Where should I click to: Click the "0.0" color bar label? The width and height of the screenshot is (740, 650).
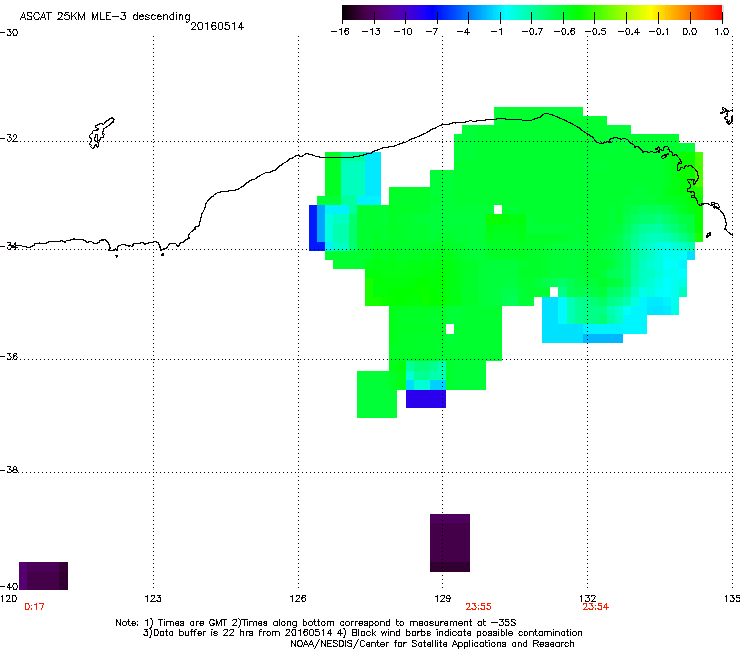click(690, 32)
